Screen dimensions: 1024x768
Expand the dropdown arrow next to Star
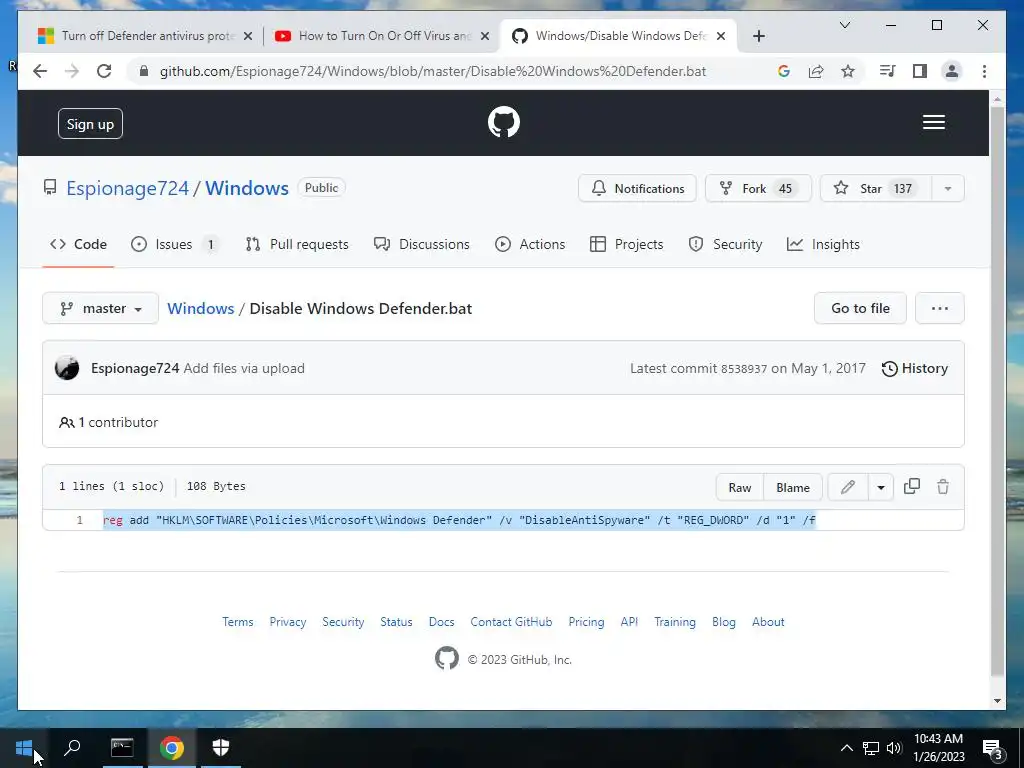[x=948, y=188]
